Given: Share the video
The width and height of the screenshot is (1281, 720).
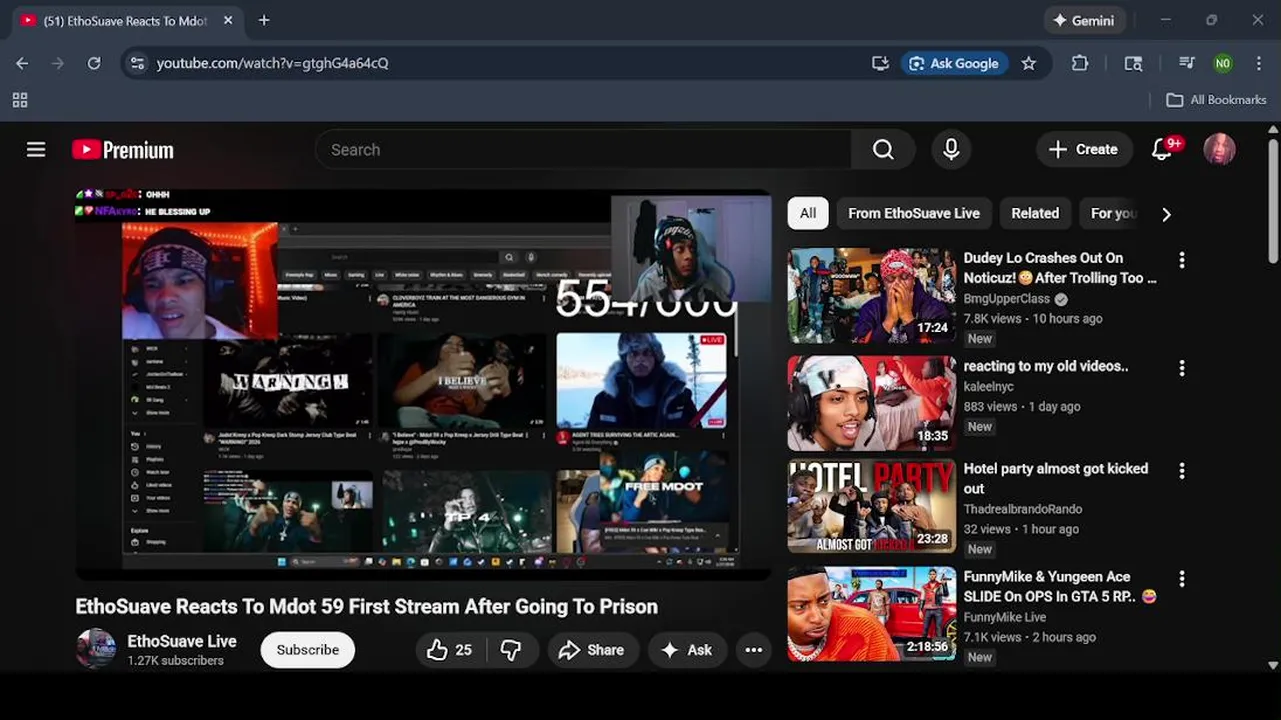Looking at the screenshot, I should pyautogui.click(x=592, y=650).
